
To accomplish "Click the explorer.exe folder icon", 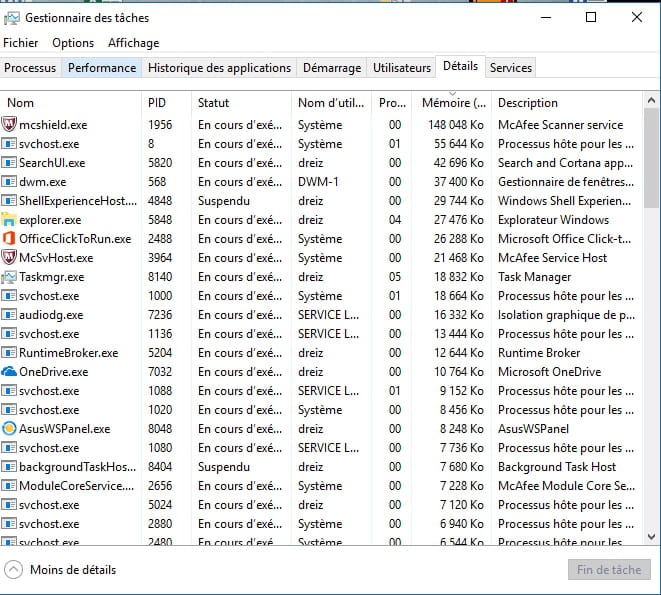I will (x=9, y=220).
